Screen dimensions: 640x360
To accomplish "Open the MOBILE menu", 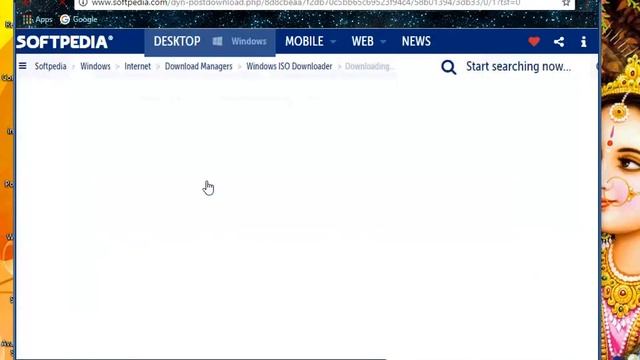I will [304, 41].
